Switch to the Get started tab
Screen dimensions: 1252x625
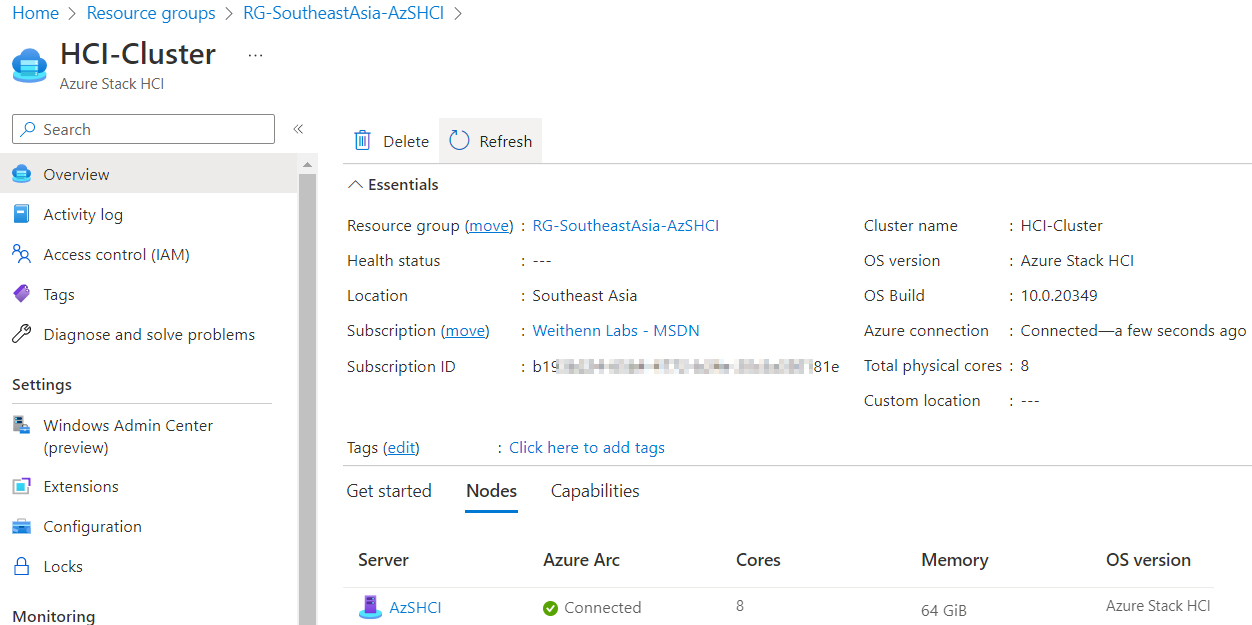pyautogui.click(x=389, y=491)
